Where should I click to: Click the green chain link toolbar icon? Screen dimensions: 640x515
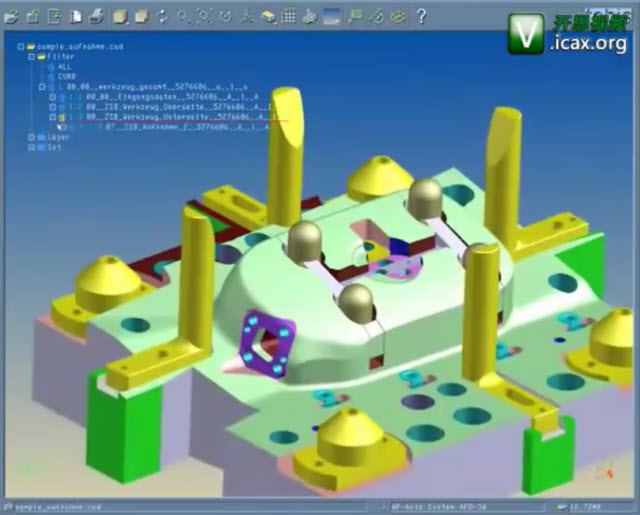point(398,17)
